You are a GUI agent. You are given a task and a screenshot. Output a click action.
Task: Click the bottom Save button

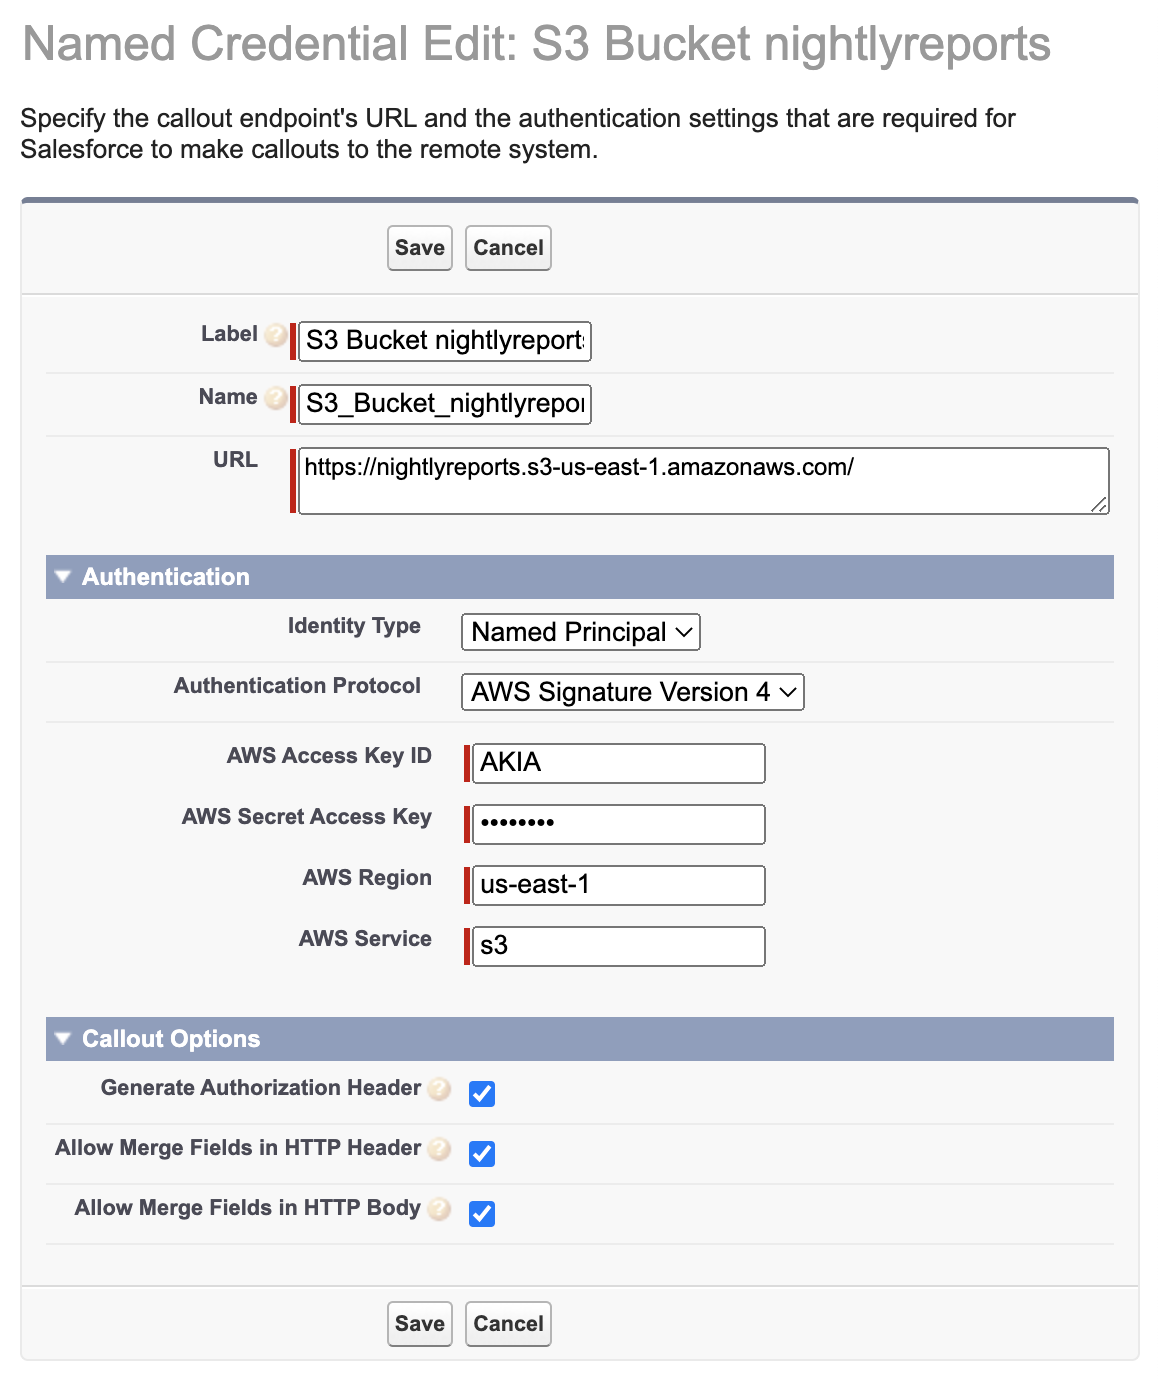419,1324
